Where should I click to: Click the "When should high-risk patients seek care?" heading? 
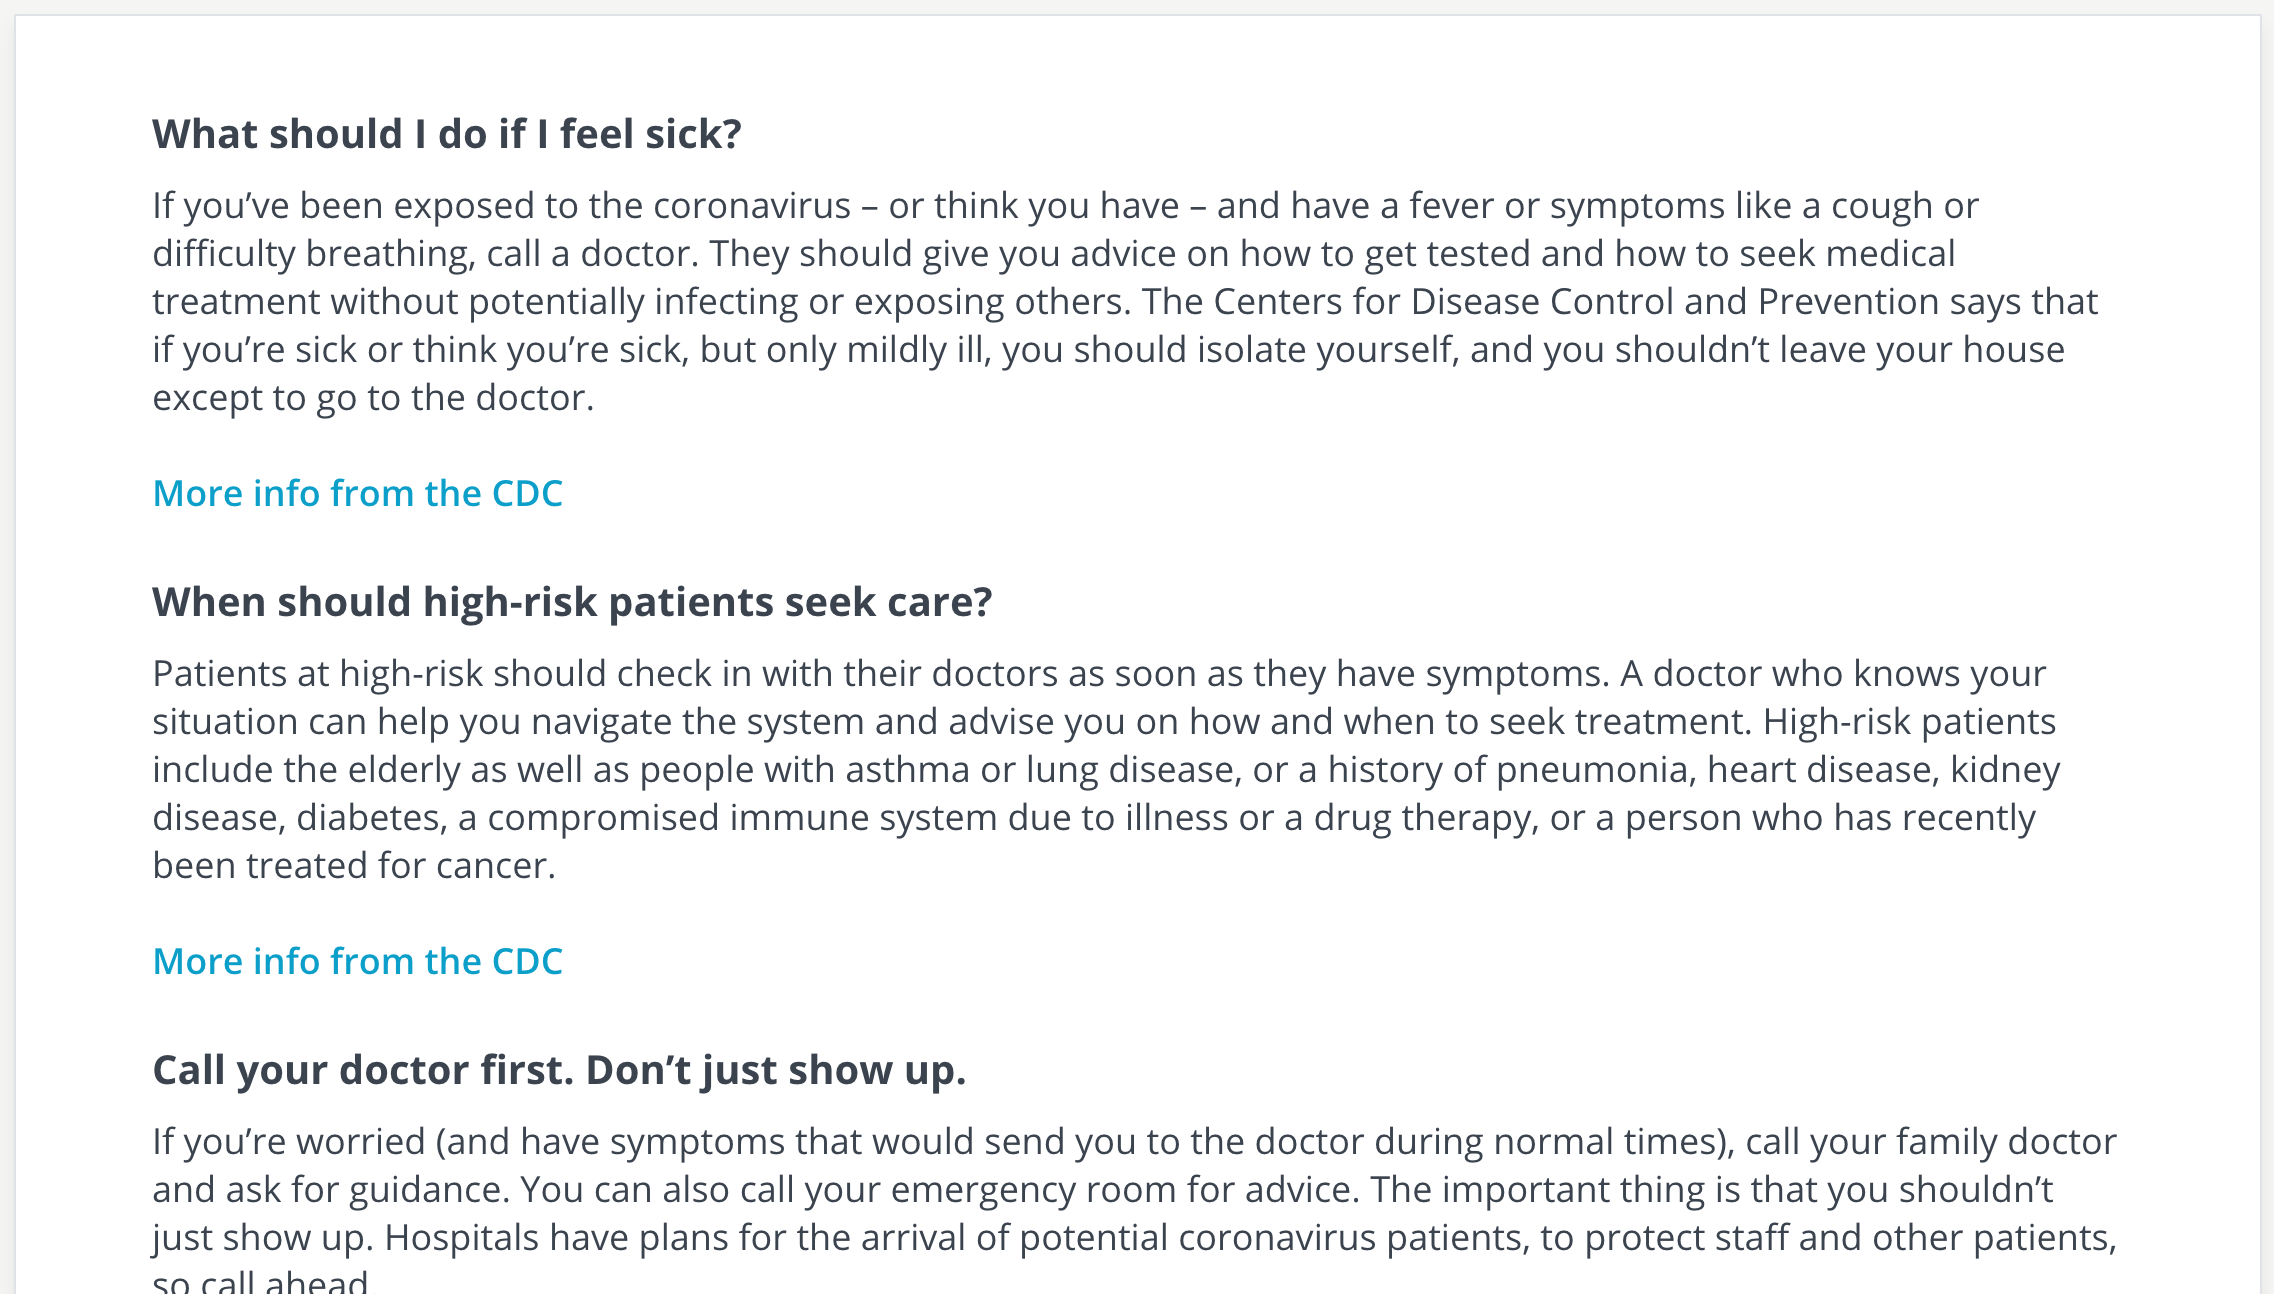[572, 602]
